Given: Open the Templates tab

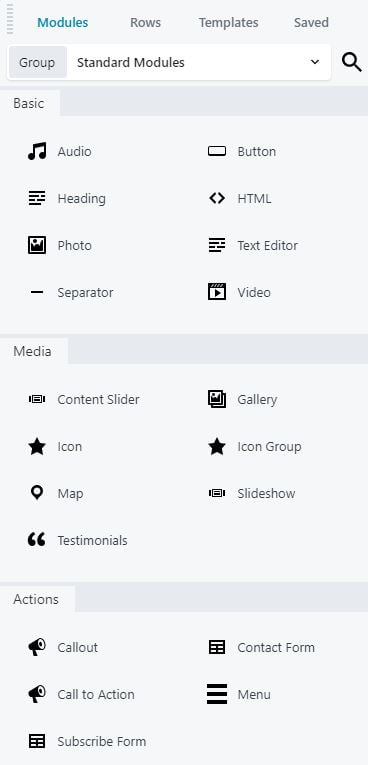Looking at the screenshot, I should pos(228,22).
